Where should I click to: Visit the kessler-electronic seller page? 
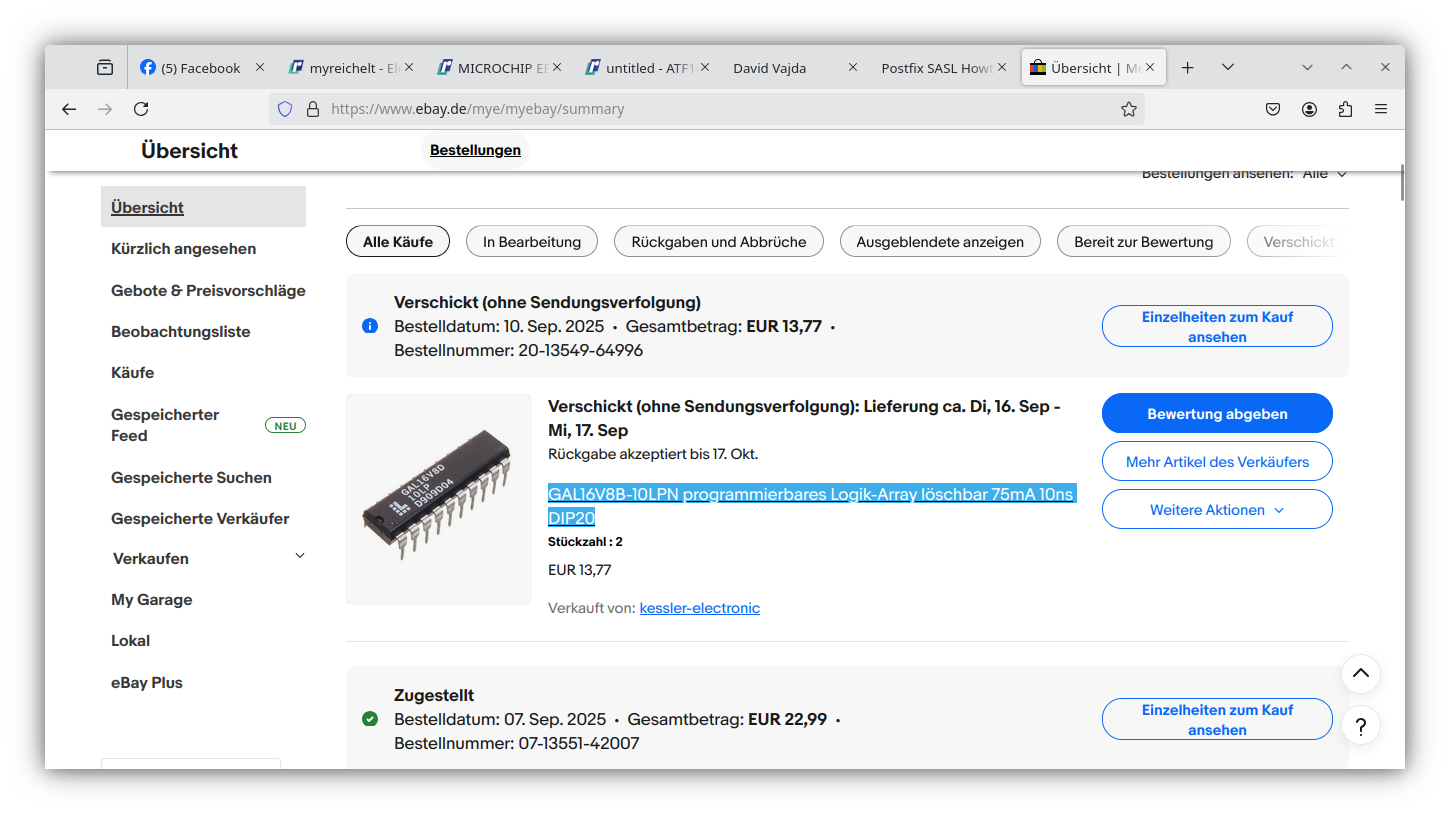699,607
